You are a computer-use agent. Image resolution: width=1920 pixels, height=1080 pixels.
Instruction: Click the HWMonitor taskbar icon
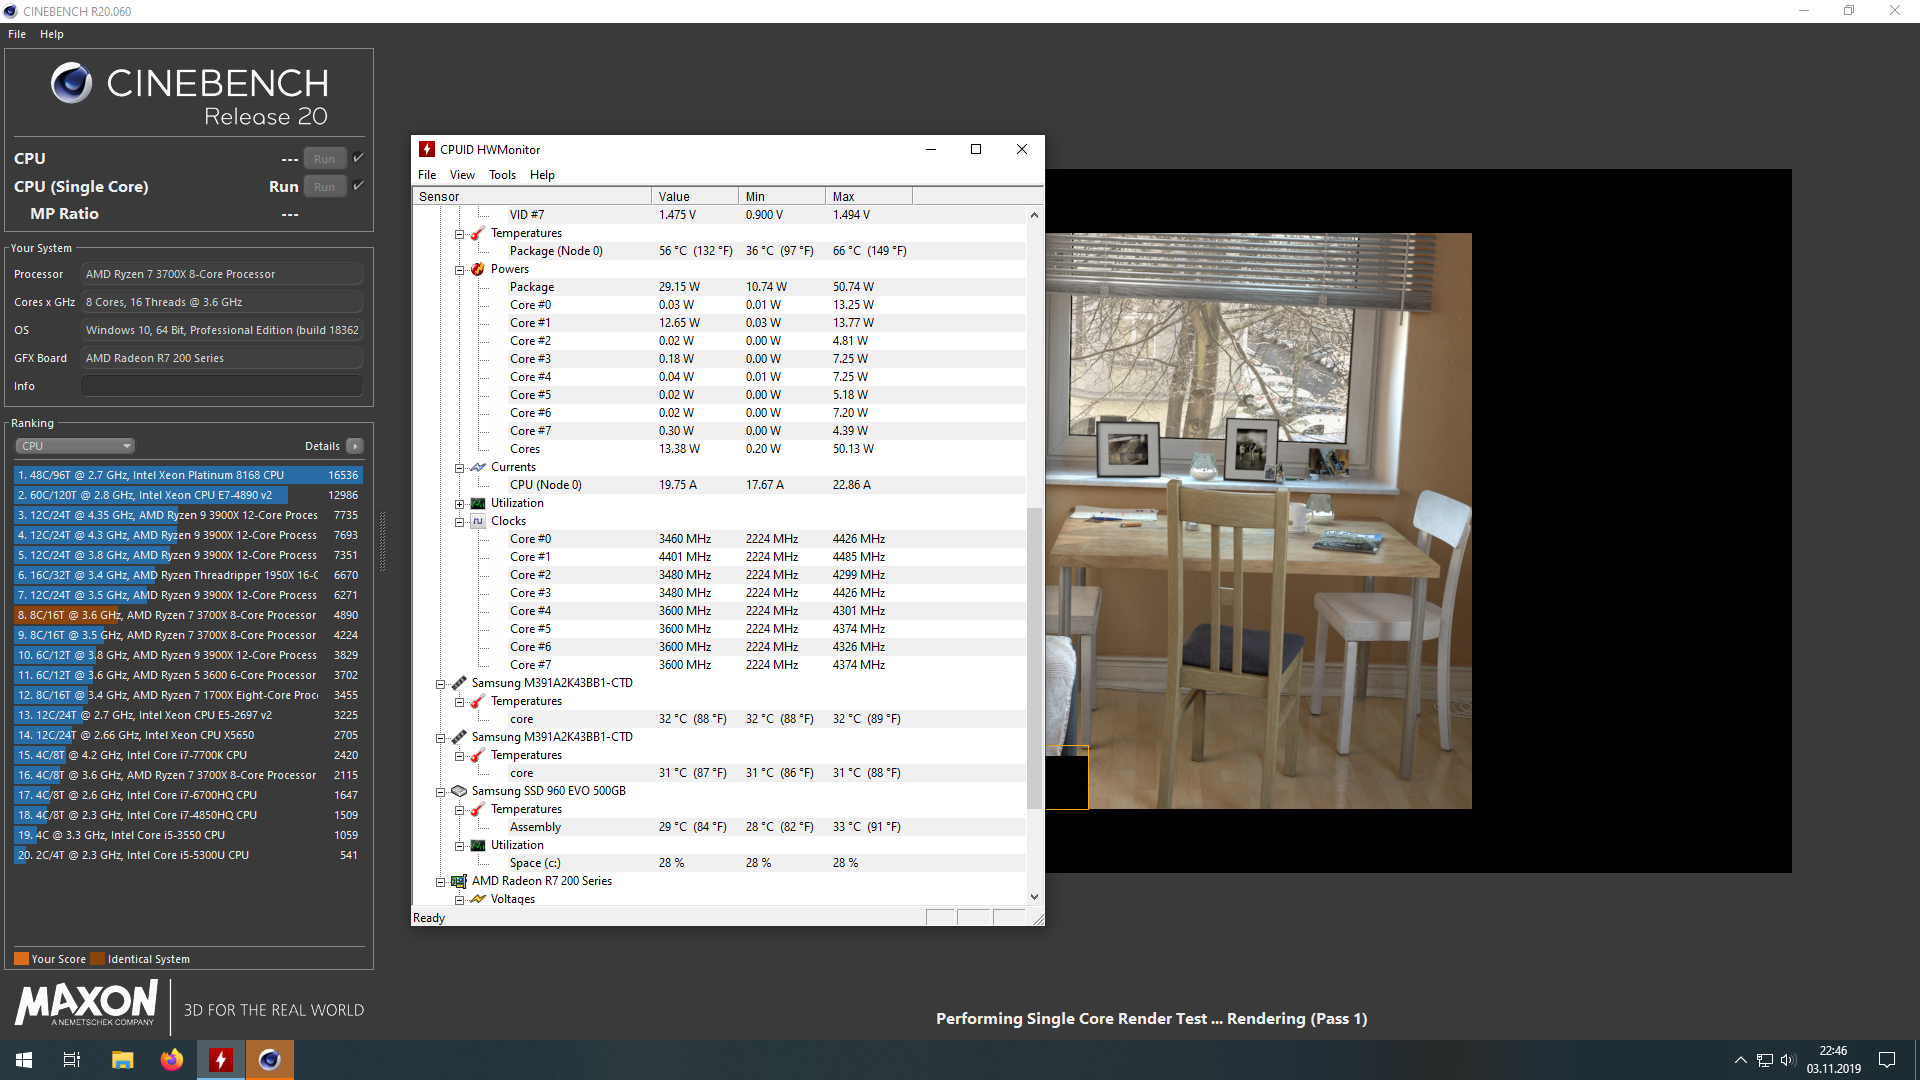(x=221, y=1060)
